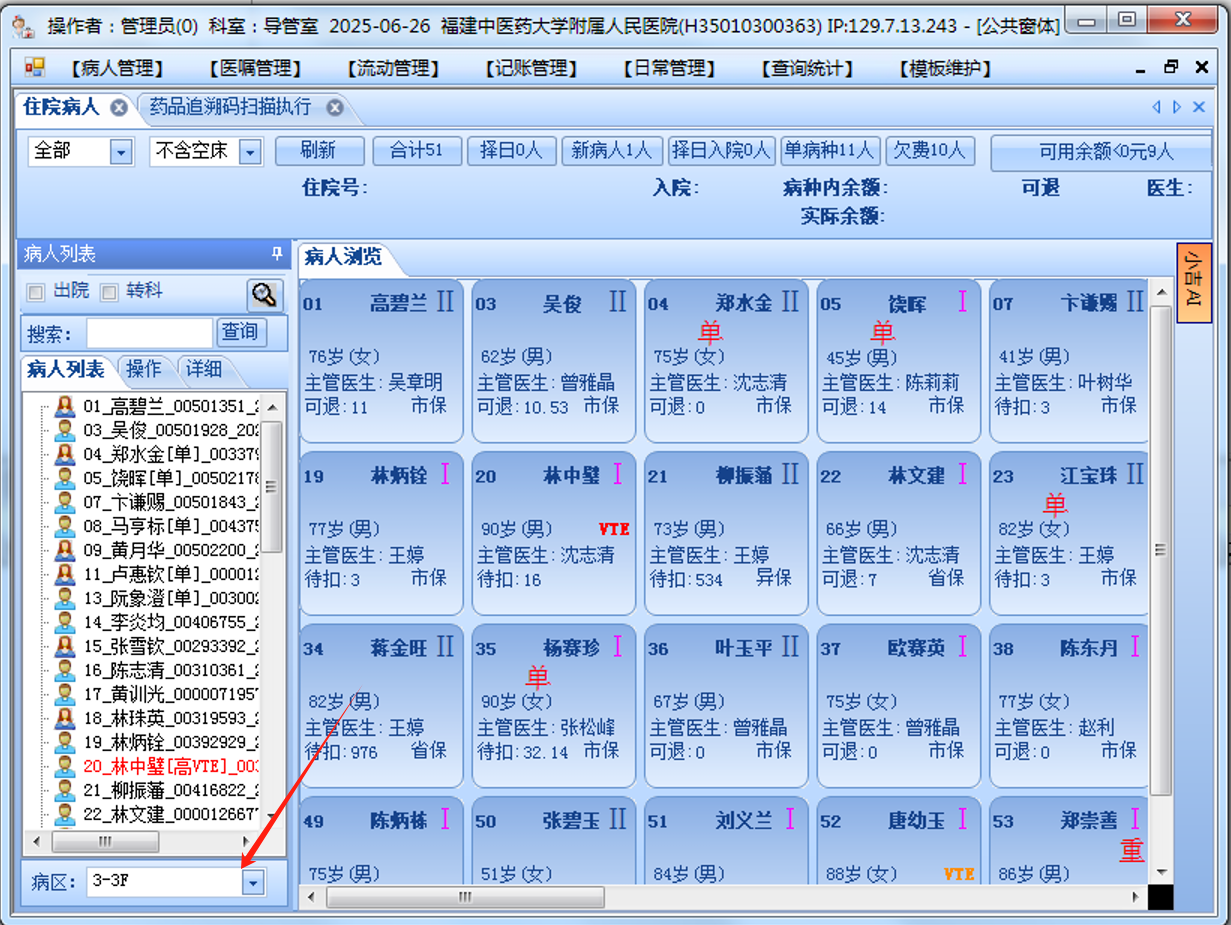Click the patient icon for 17_黄训光
Viewport: 1231px width, 925px height.
click(x=66, y=694)
